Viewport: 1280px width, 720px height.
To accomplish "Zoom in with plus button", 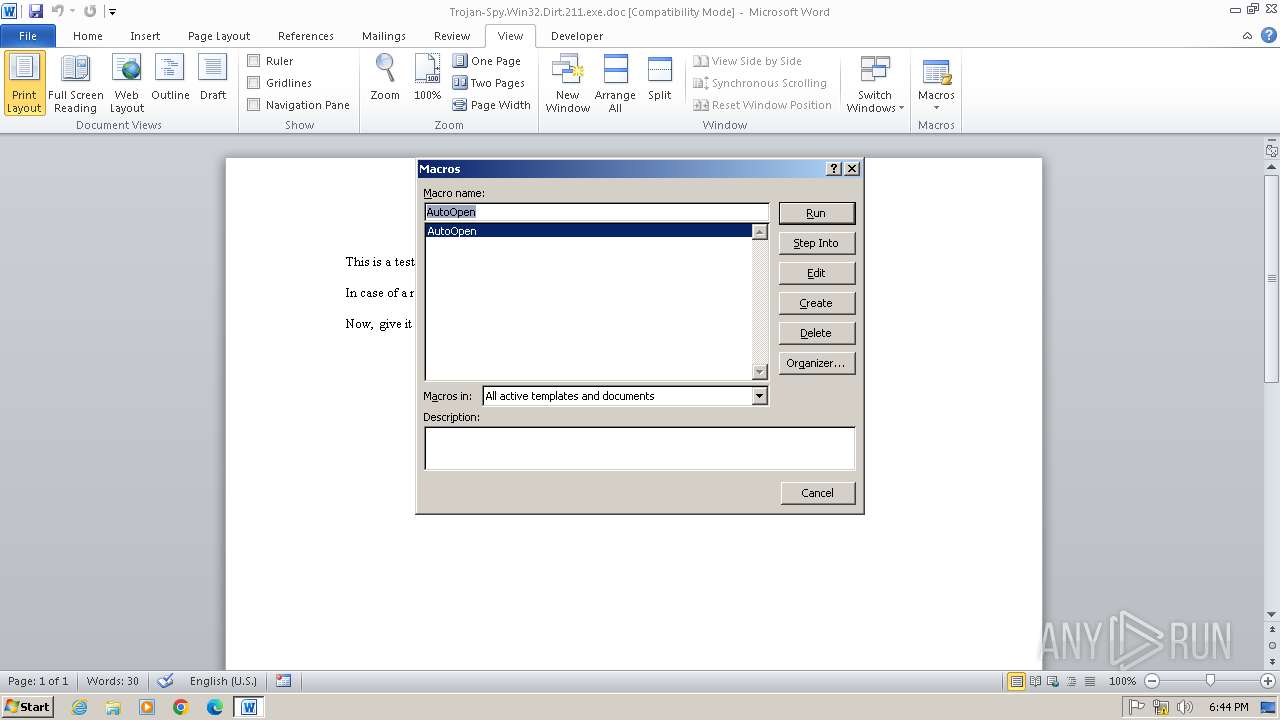I will (1268, 681).
